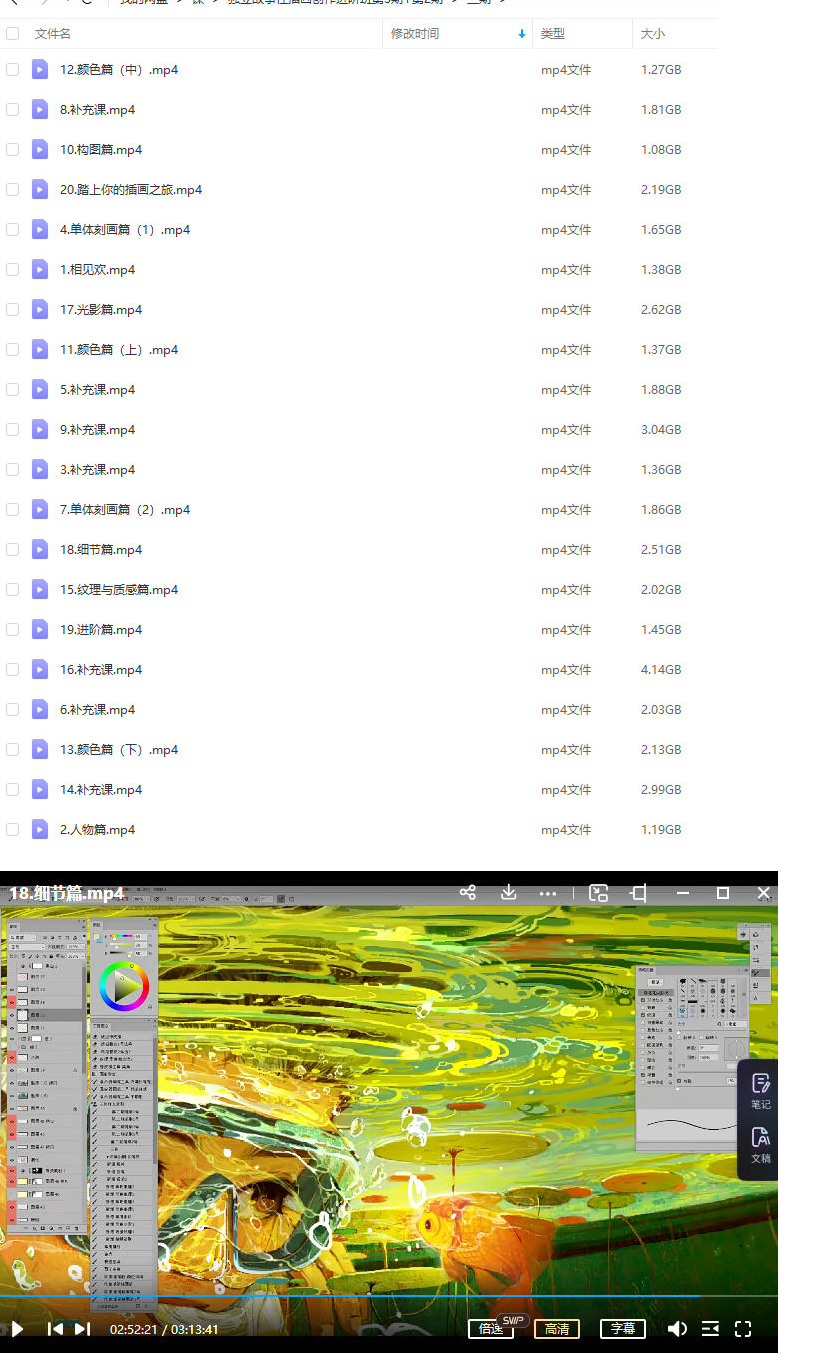Open the 字幕 subtitle menu
Image resolution: width=839 pixels, height=1360 pixels.
(623, 1329)
